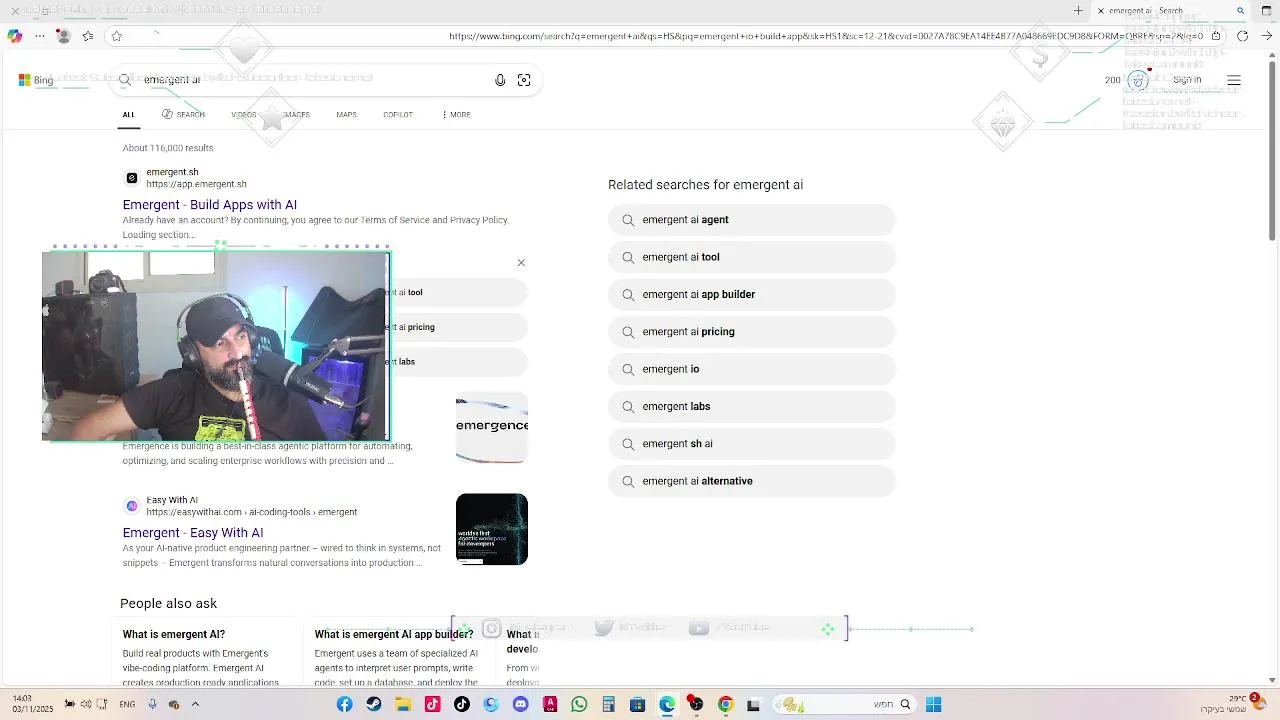1280x720 pixels.
Task: Click 'About 116,000 results' text
Action: [168, 148]
